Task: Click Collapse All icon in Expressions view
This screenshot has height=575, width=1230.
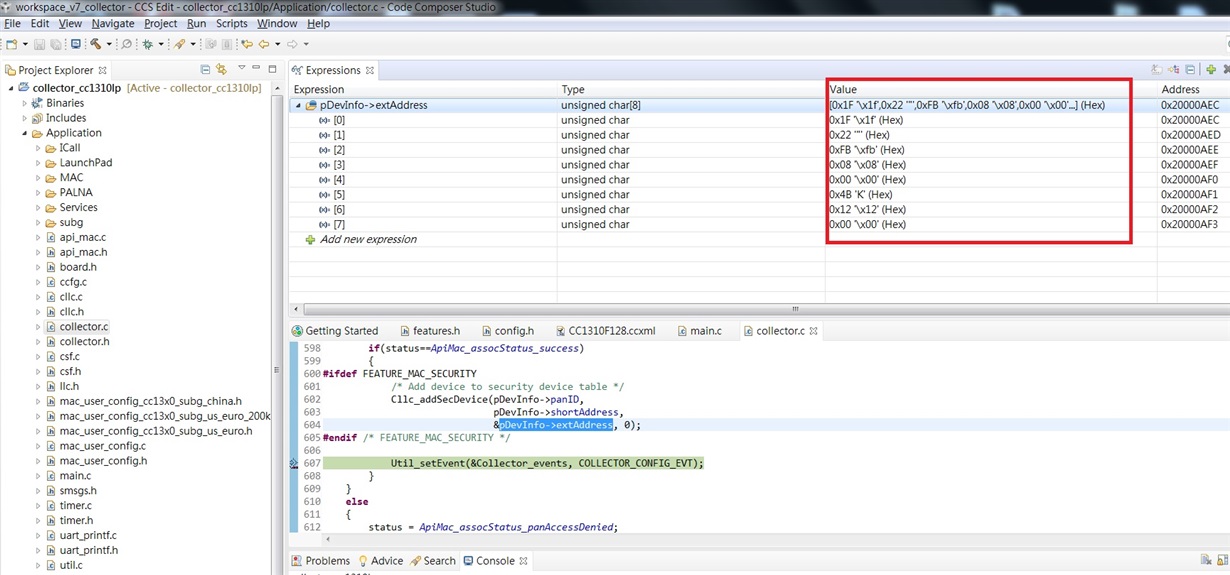Action: click(1189, 70)
